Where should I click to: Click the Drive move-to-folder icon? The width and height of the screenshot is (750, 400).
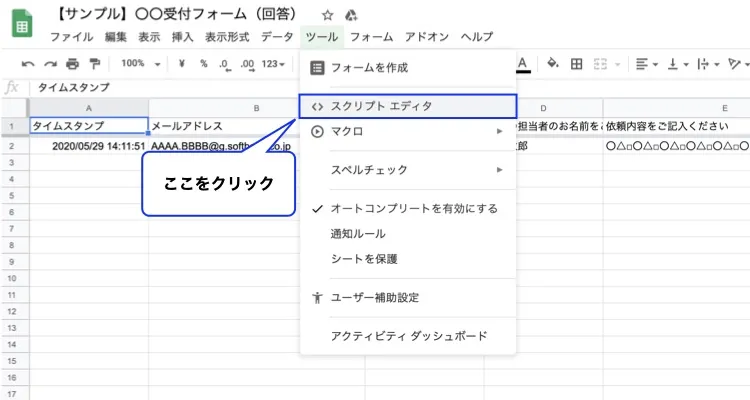351,15
